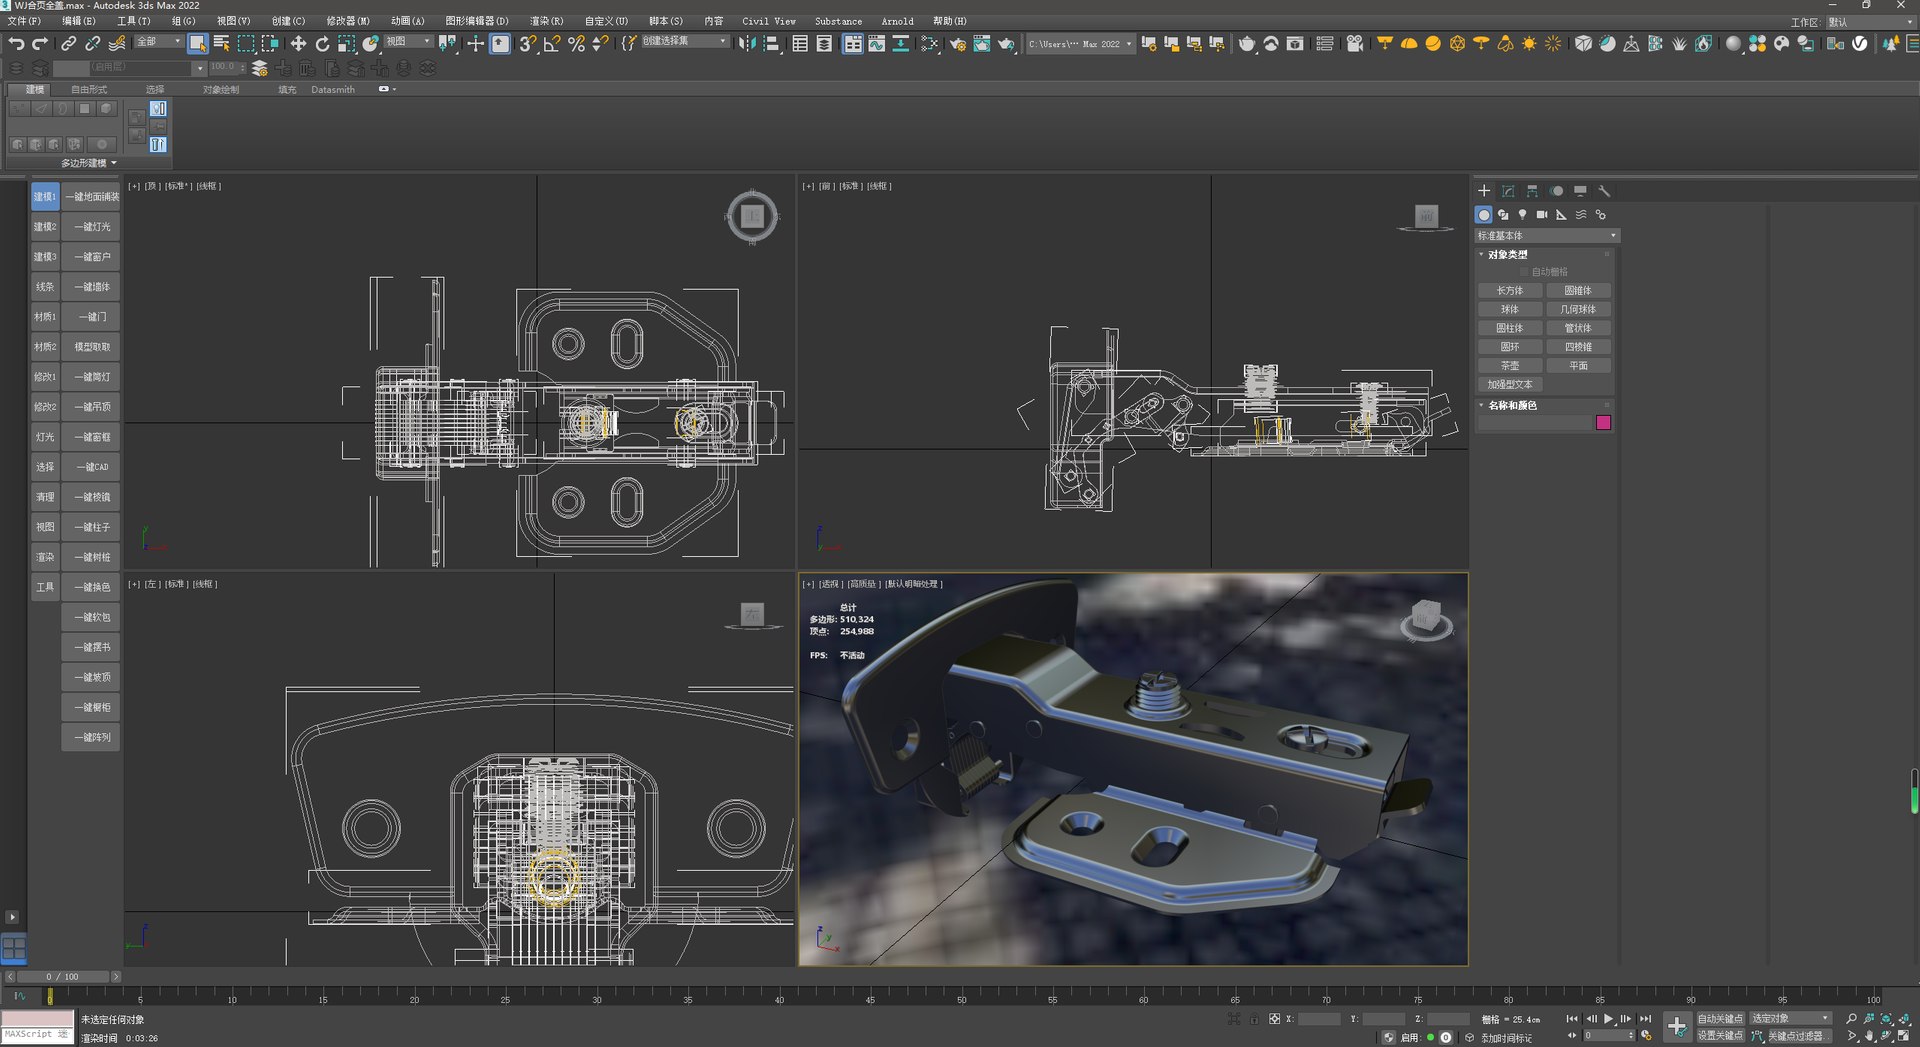Image resolution: width=1920 pixels, height=1047 pixels.
Task: Enable the 自动栅格 checkbox
Action: tap(1525, 272)
